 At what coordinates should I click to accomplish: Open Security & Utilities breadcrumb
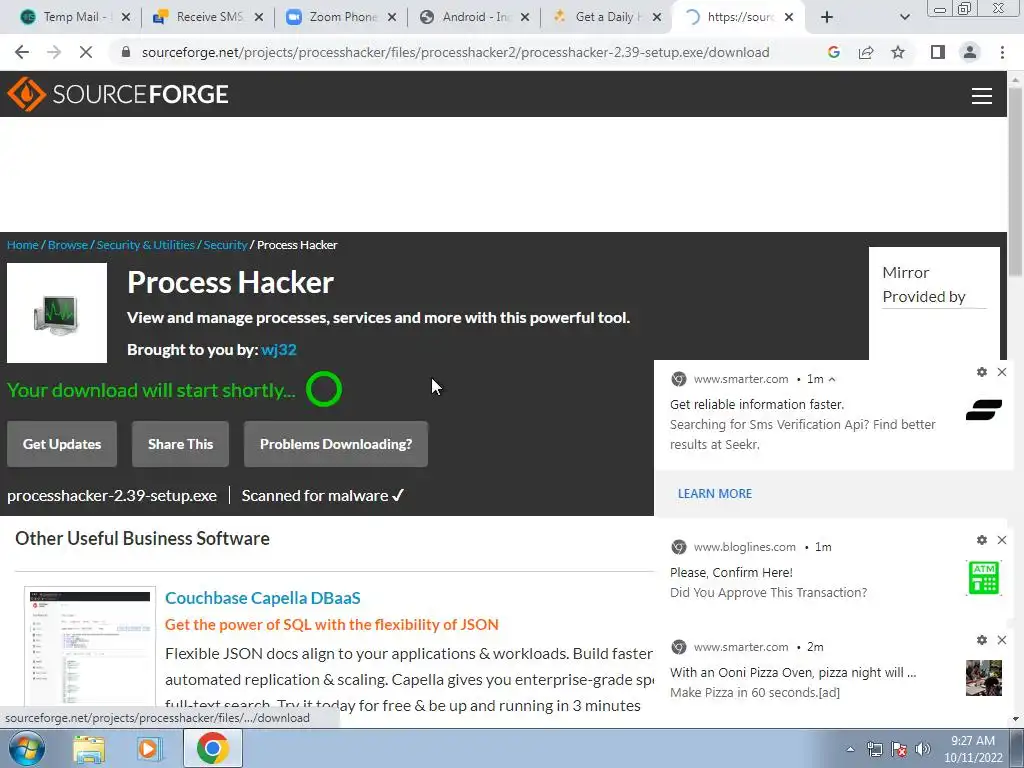[x=146, y=245]
